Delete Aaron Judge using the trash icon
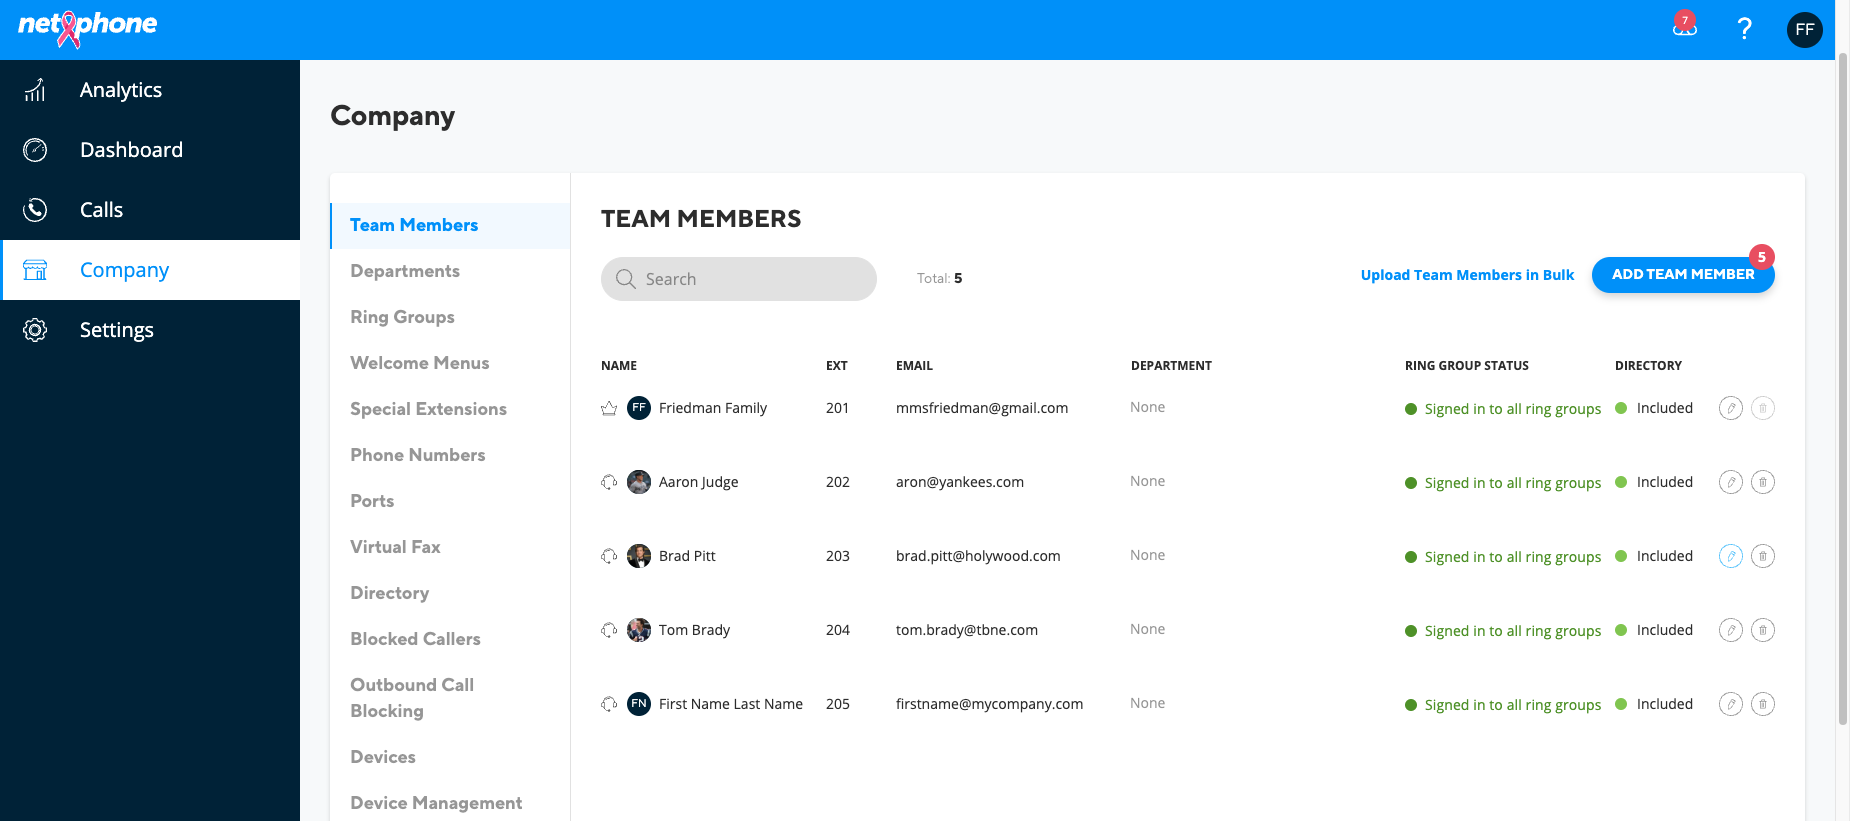 tap(1763, 482)
